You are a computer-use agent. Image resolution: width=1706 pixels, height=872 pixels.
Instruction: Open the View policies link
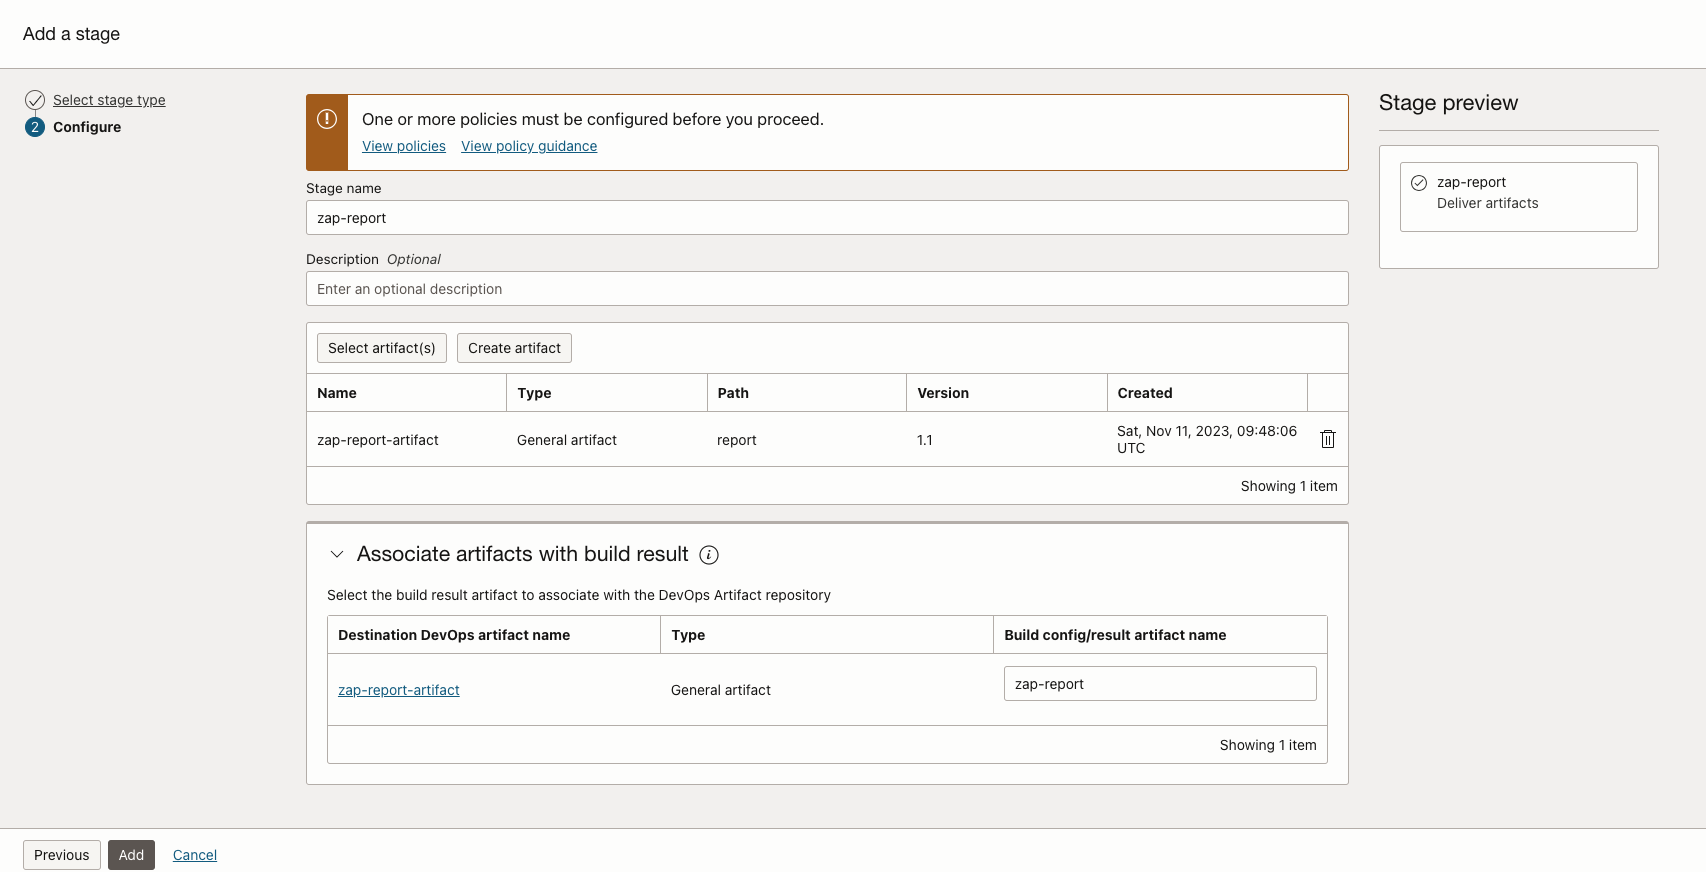pos(404,146)
